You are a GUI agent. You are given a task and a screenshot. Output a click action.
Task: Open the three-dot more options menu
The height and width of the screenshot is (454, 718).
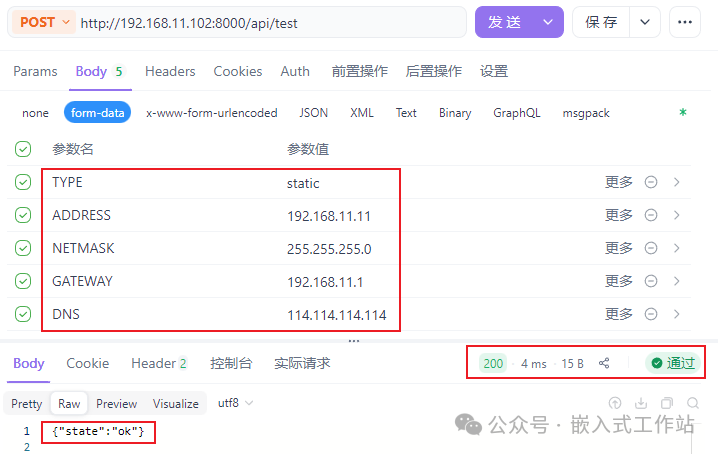coord(684,22)
